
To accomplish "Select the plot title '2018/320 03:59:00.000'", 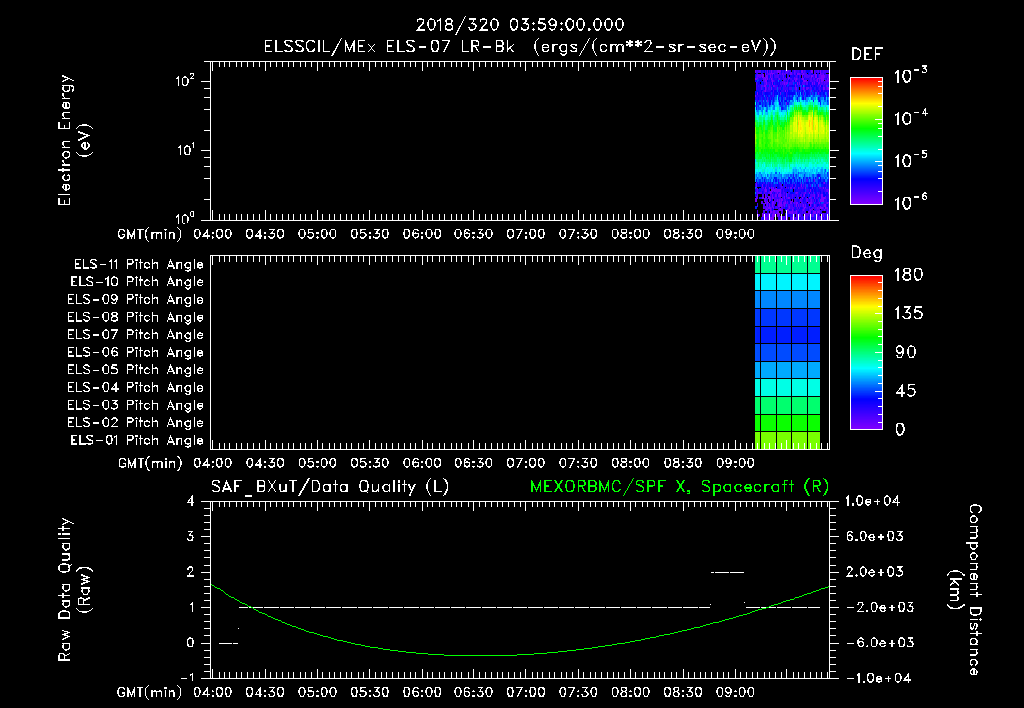I will coord(520,25).
